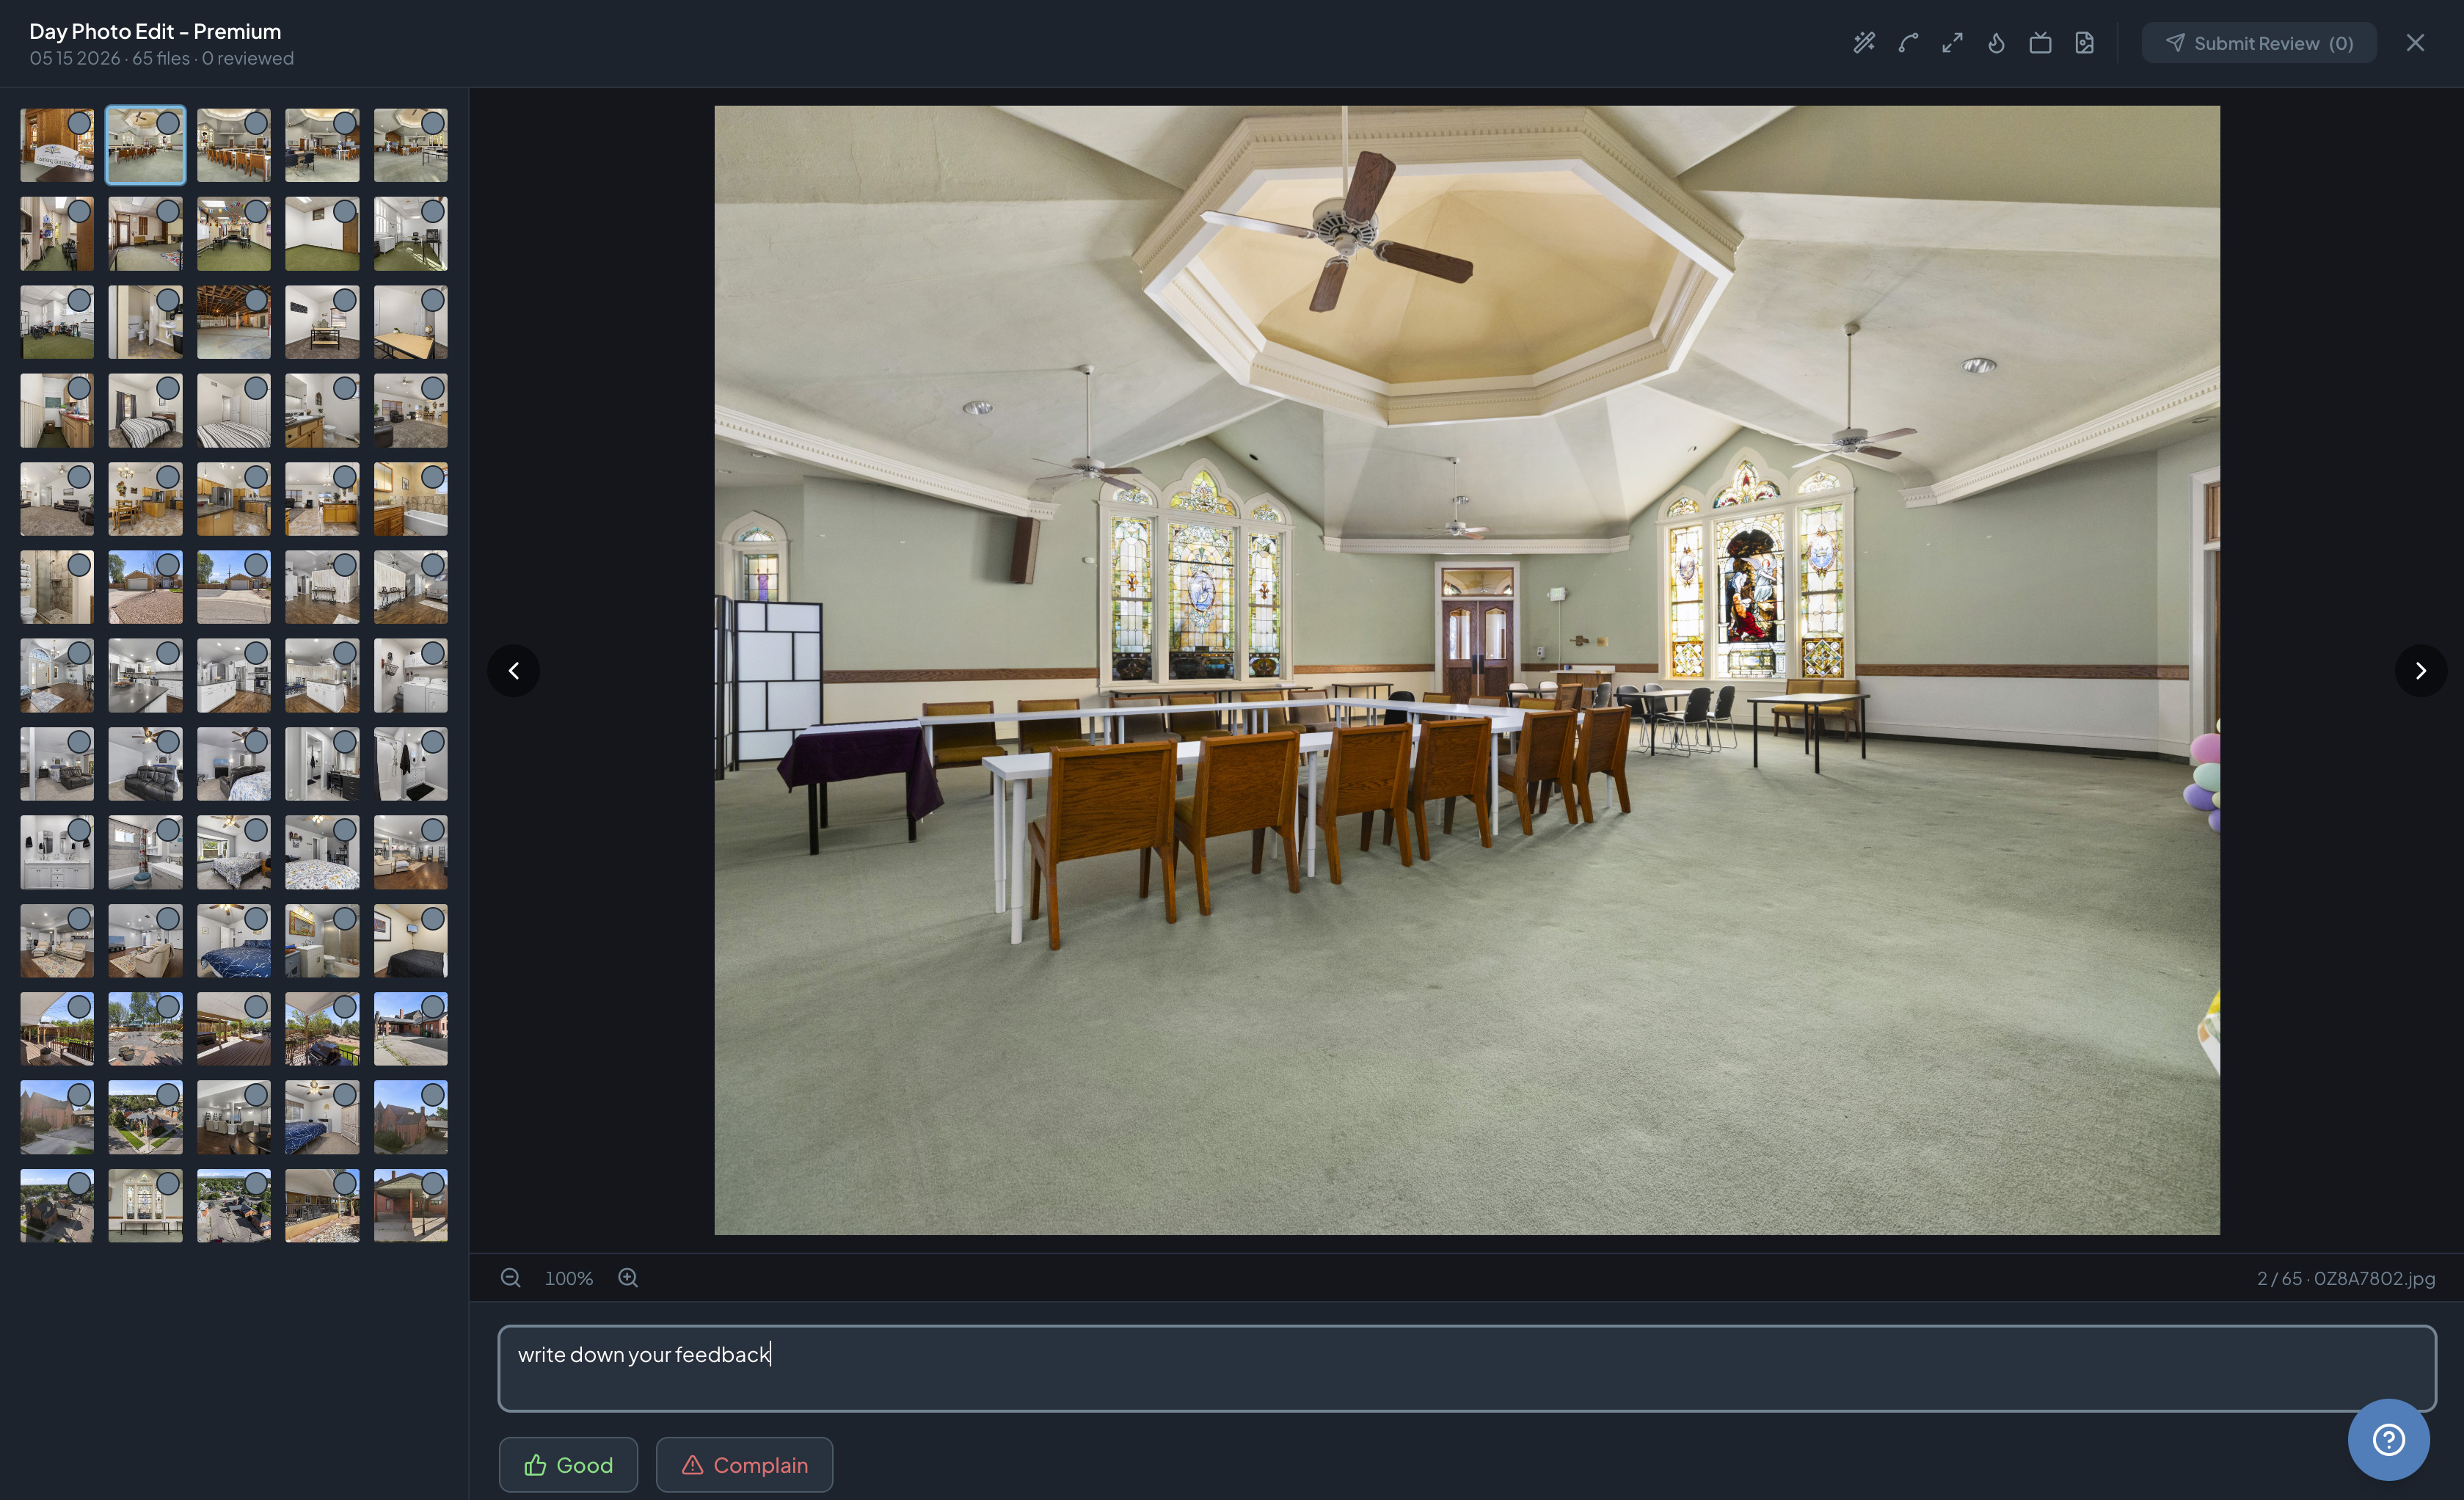Image resolution: width=2464 pixels, height=1500 pixels.
Task: Mark photo as Good
Action: point(568,1465)
